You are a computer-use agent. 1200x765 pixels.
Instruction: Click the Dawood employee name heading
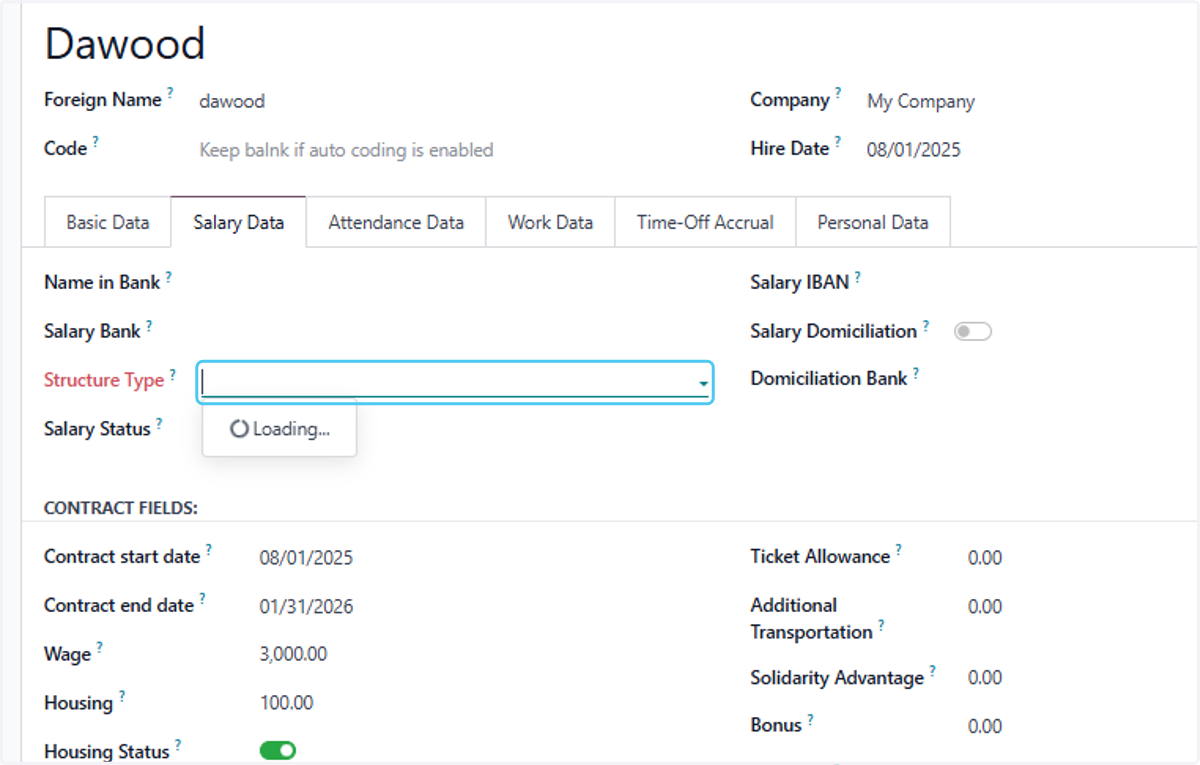125,44
